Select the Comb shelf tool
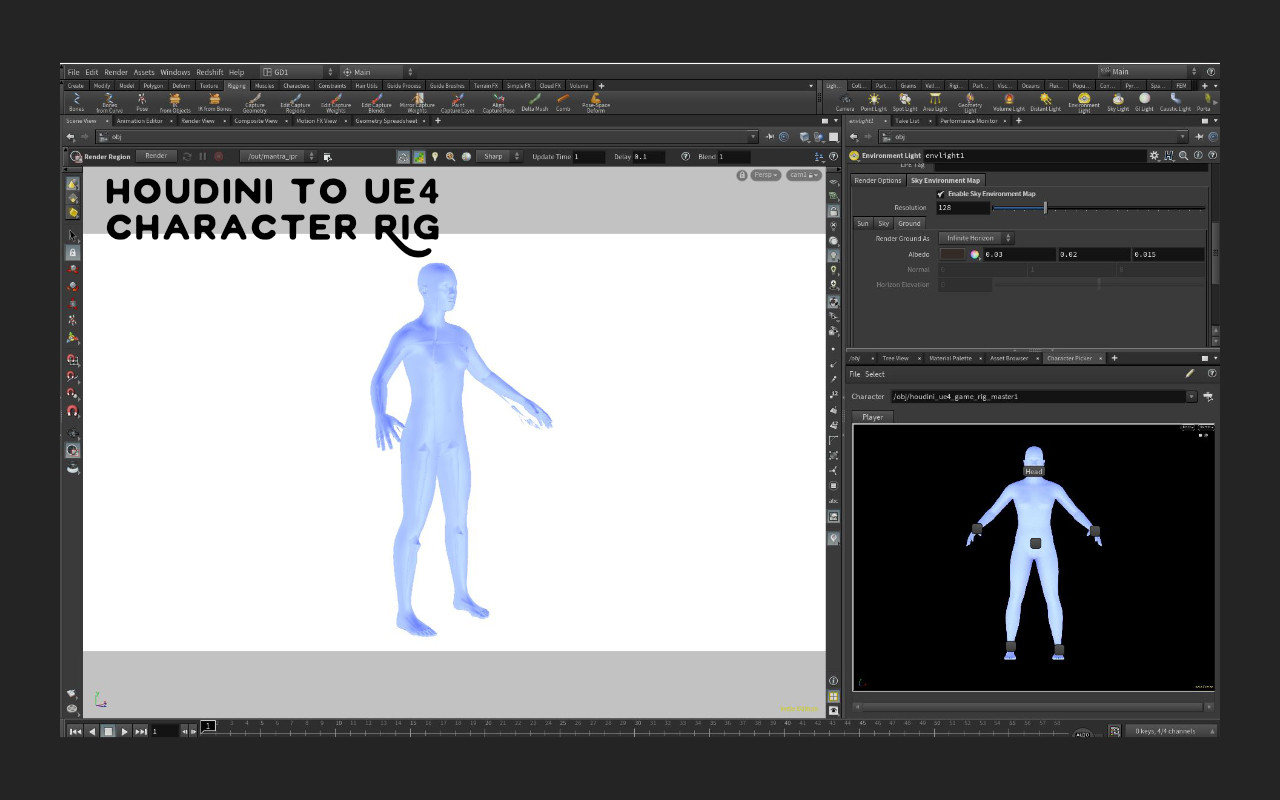Viewport: 1280px width, 800px height. 563,102
